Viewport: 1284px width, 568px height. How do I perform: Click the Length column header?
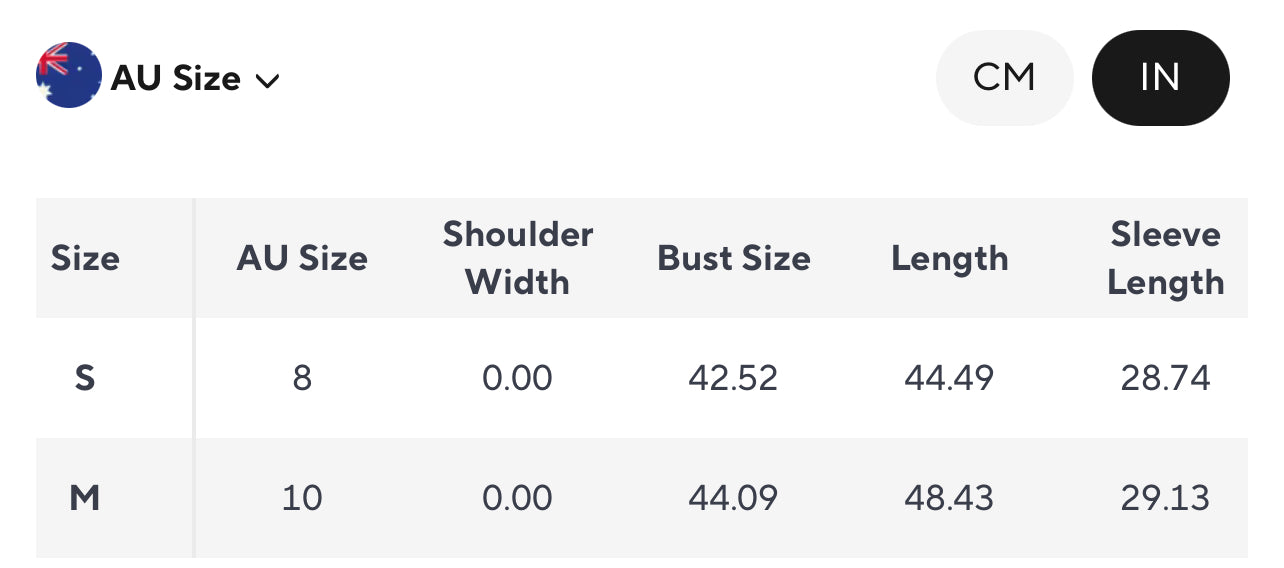(950, 259)
